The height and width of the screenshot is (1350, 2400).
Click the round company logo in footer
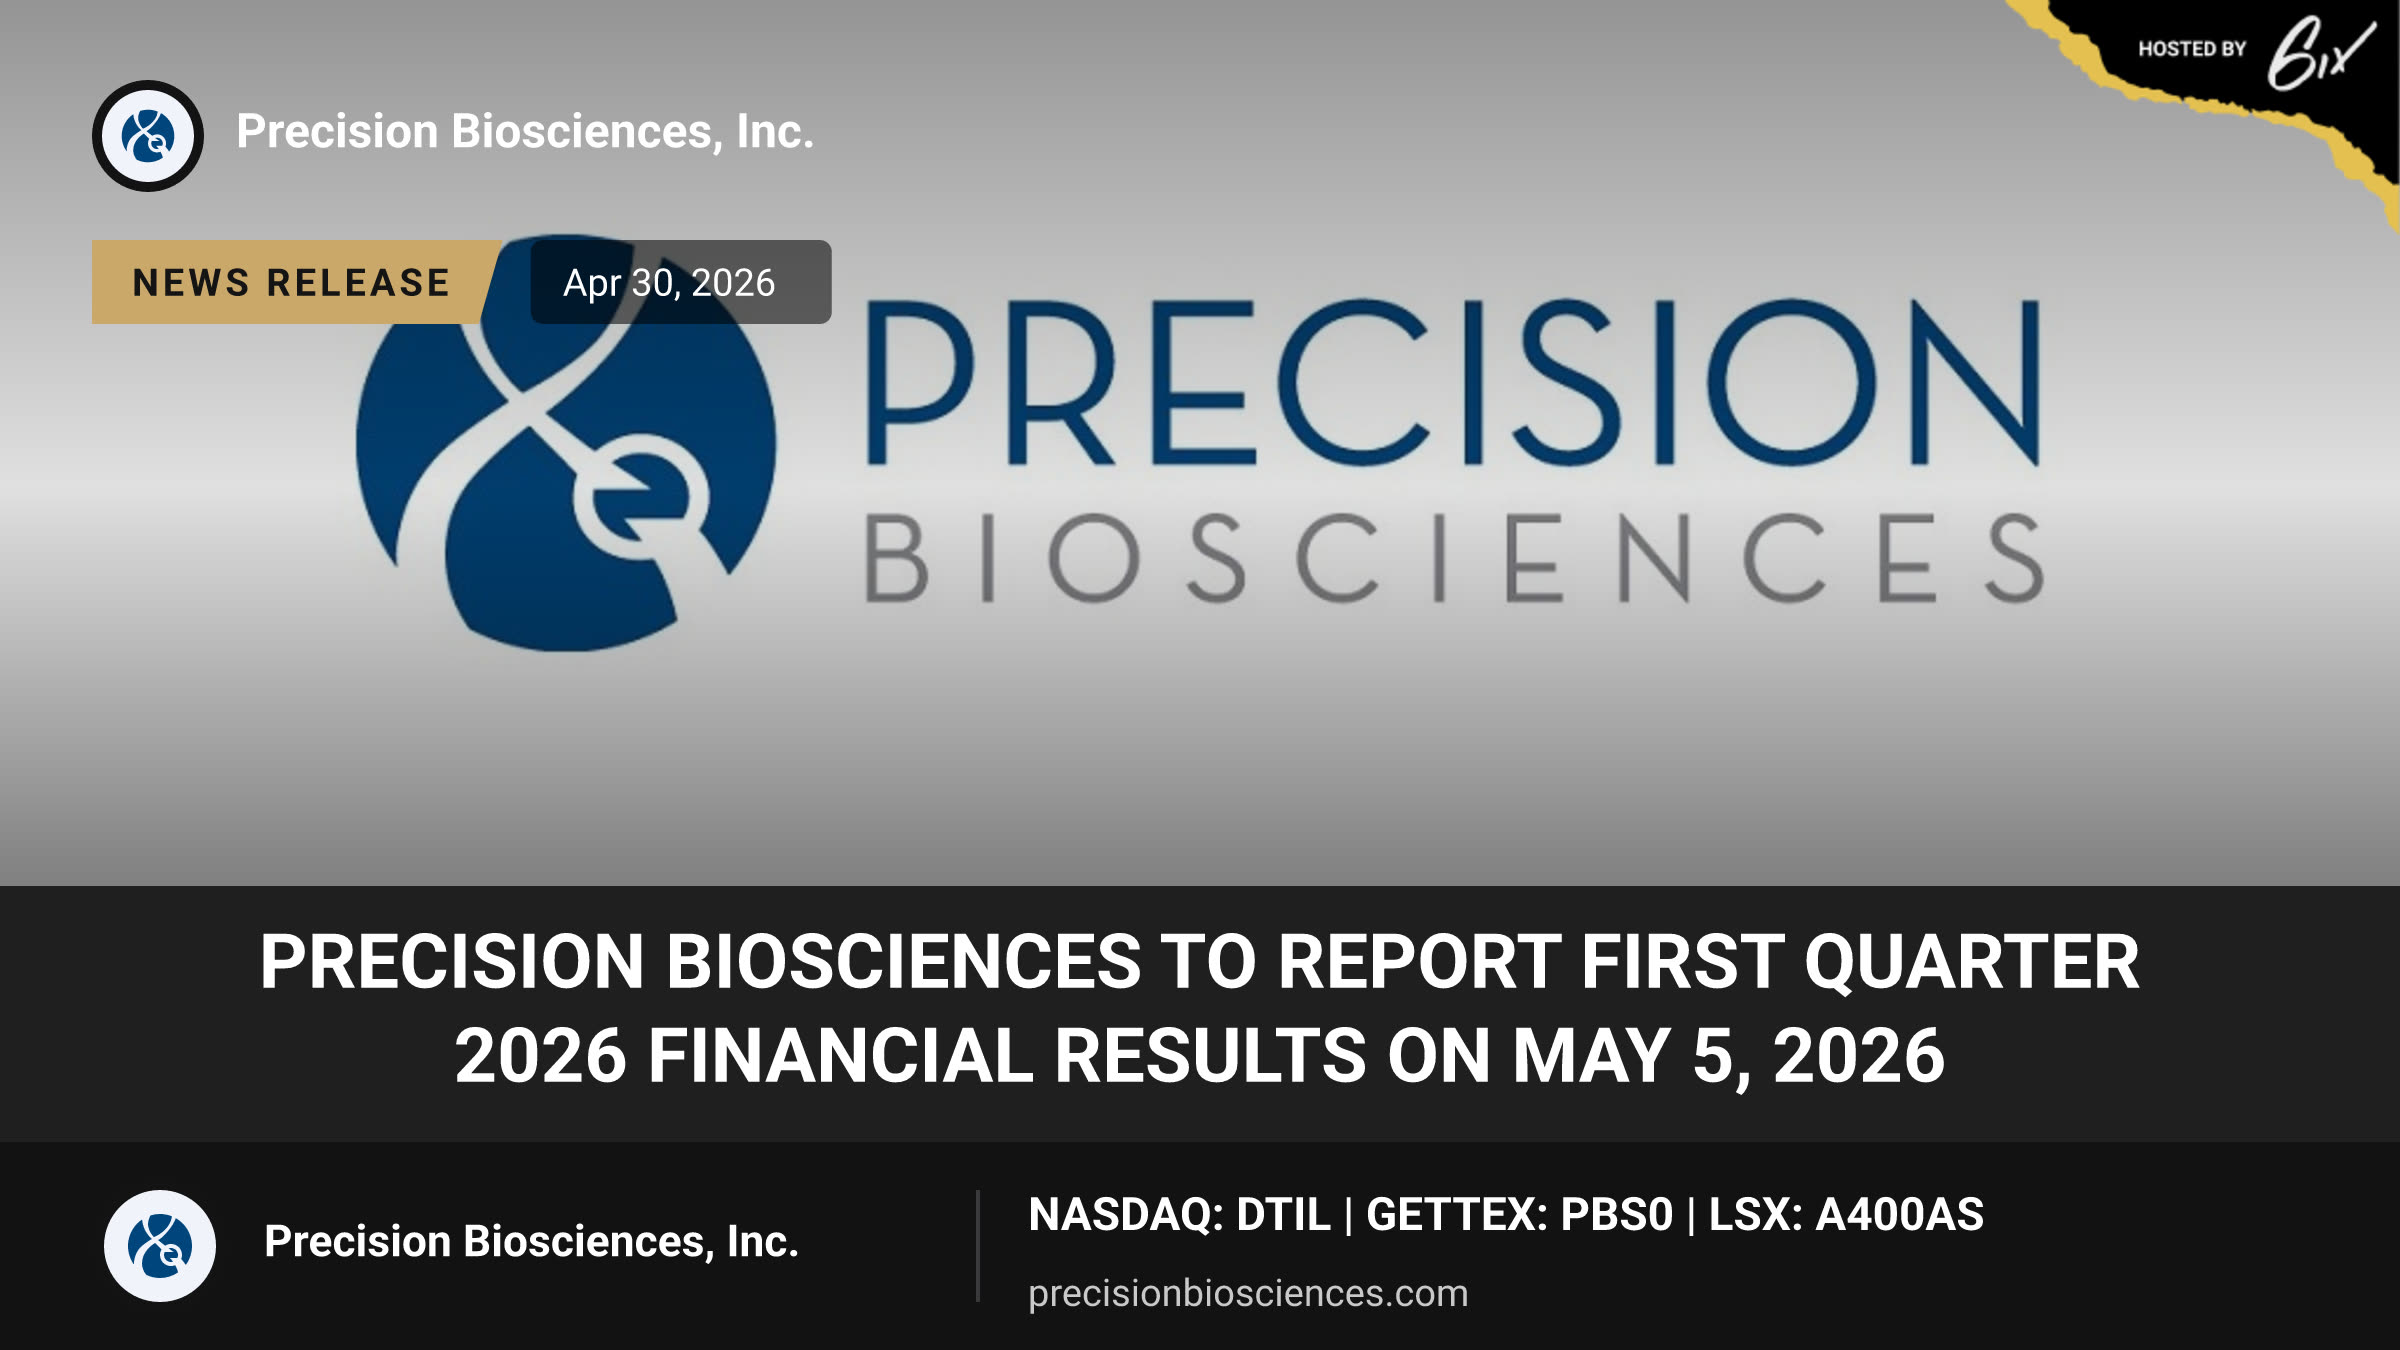pyautogui.click(x=160, y=1246)
